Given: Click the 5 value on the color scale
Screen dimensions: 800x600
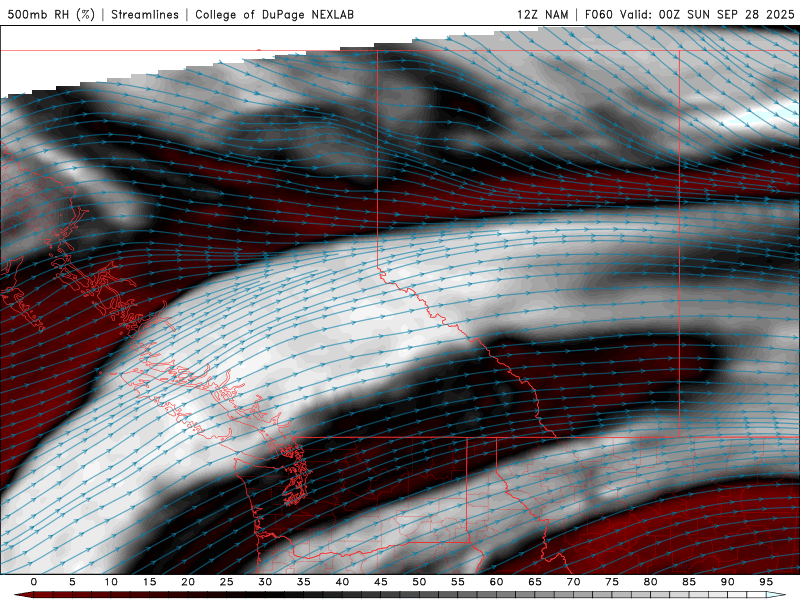Looking at the screenshot, I should pos(72,582).
